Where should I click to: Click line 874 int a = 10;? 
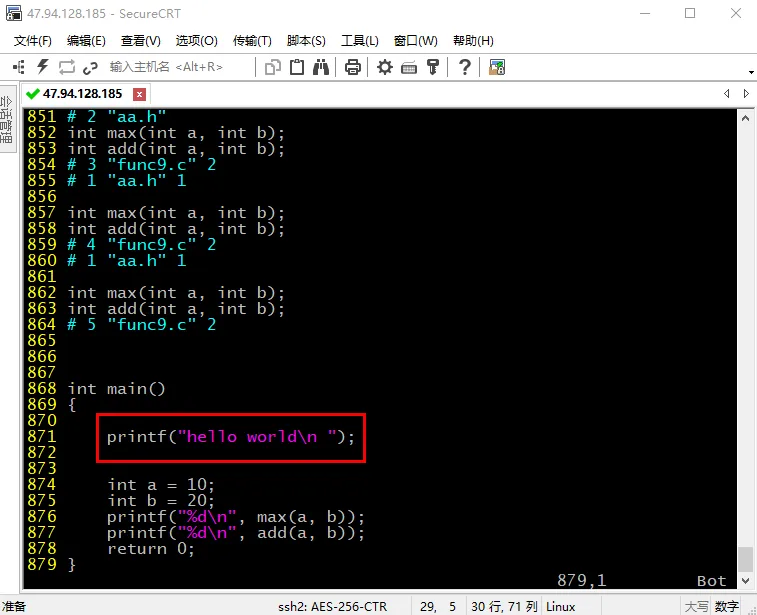161,484
